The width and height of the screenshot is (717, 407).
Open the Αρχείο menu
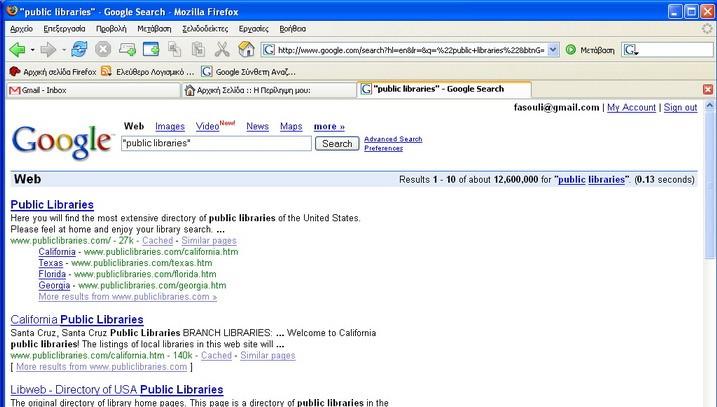[21, 29]
